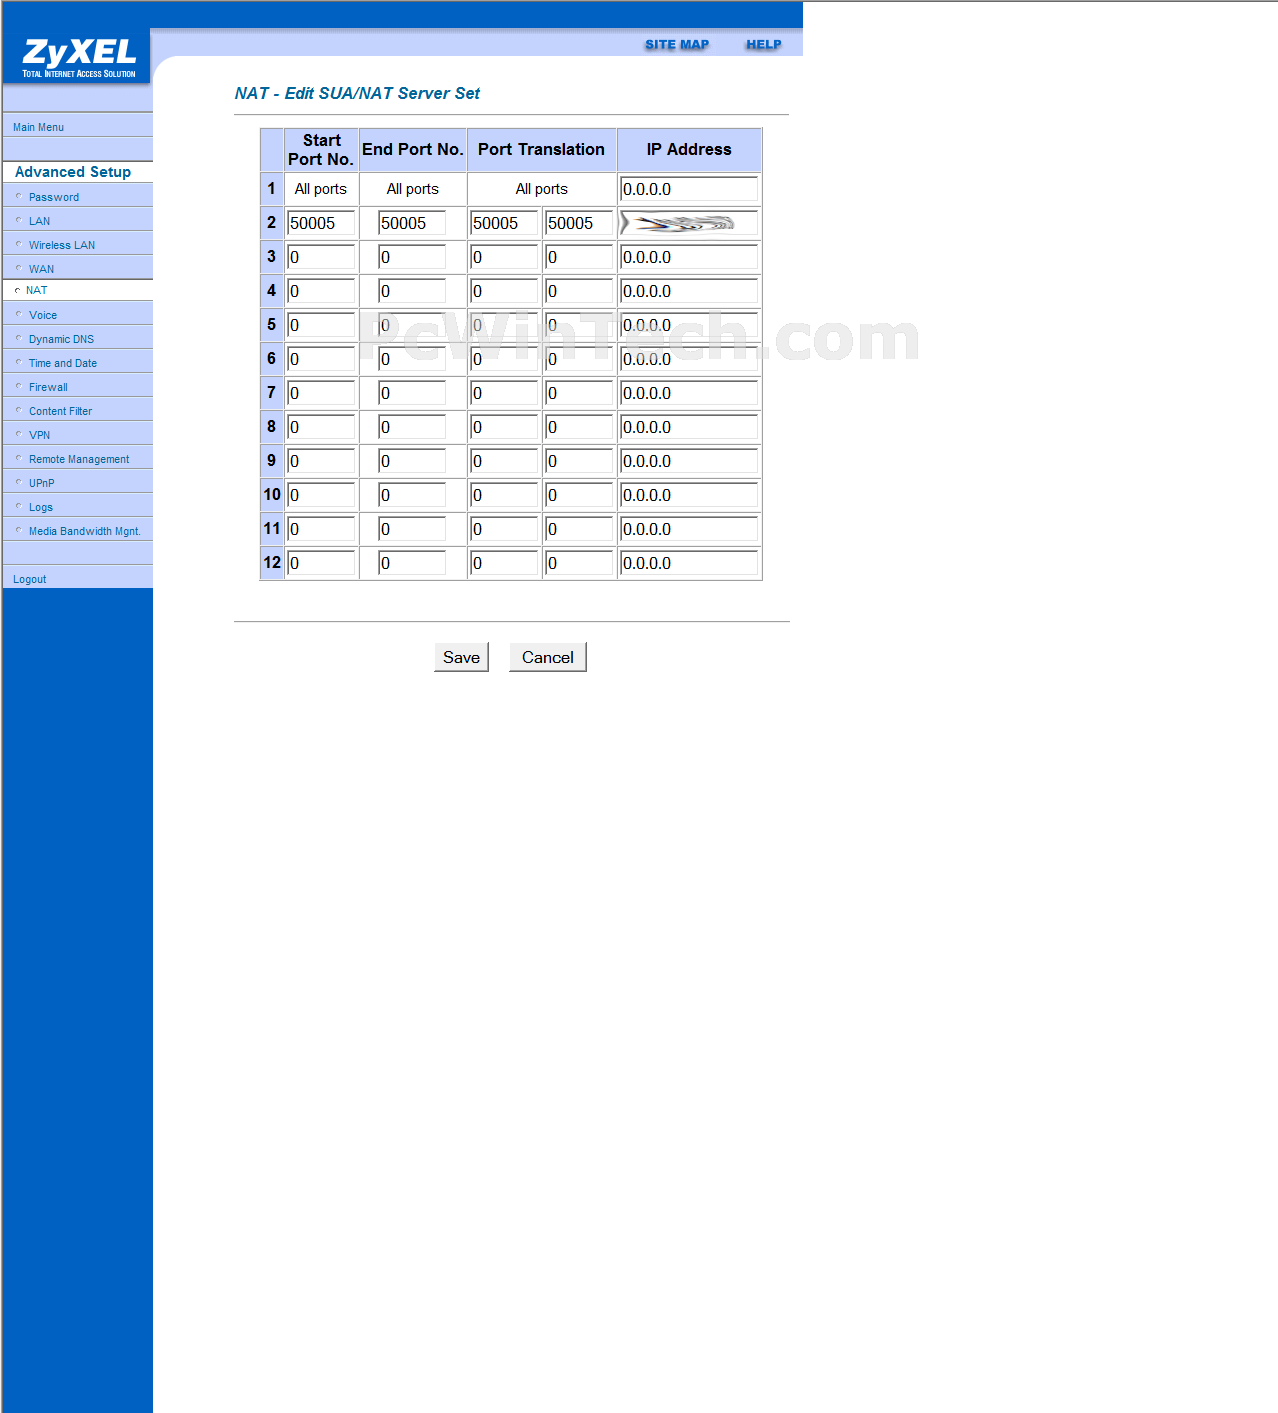The width and height of the screenshot is (1278, 1413).
Task: Open Content Filter settings
Action: (60, 411)
